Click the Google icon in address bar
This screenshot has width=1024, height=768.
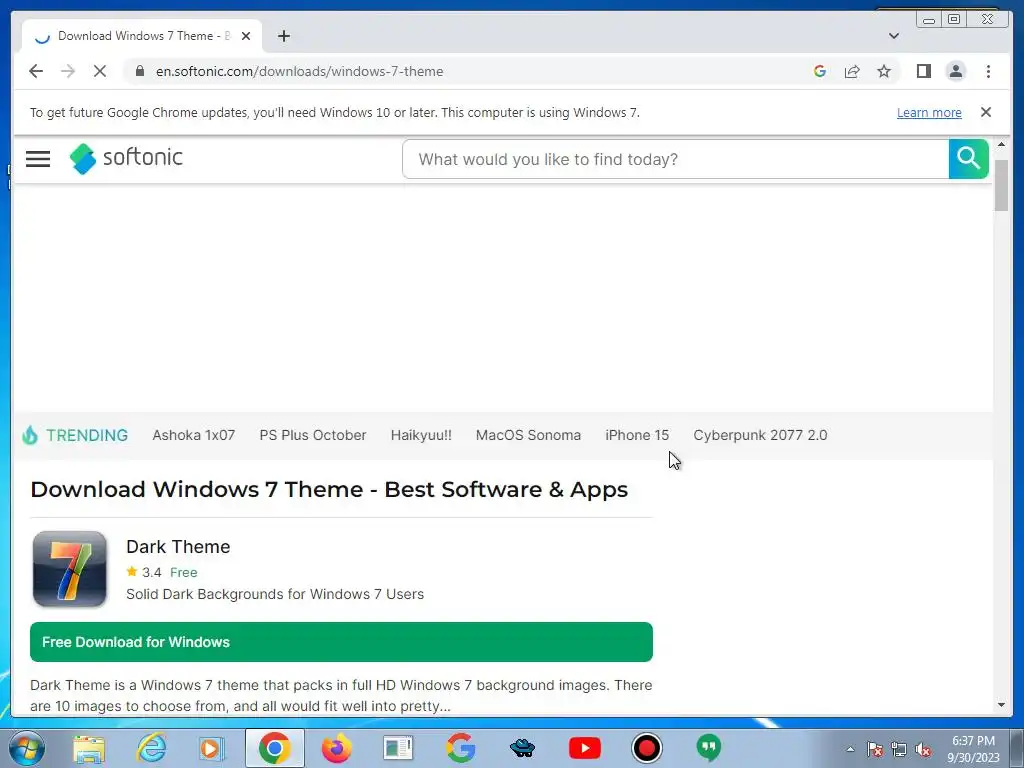point(820,71)
